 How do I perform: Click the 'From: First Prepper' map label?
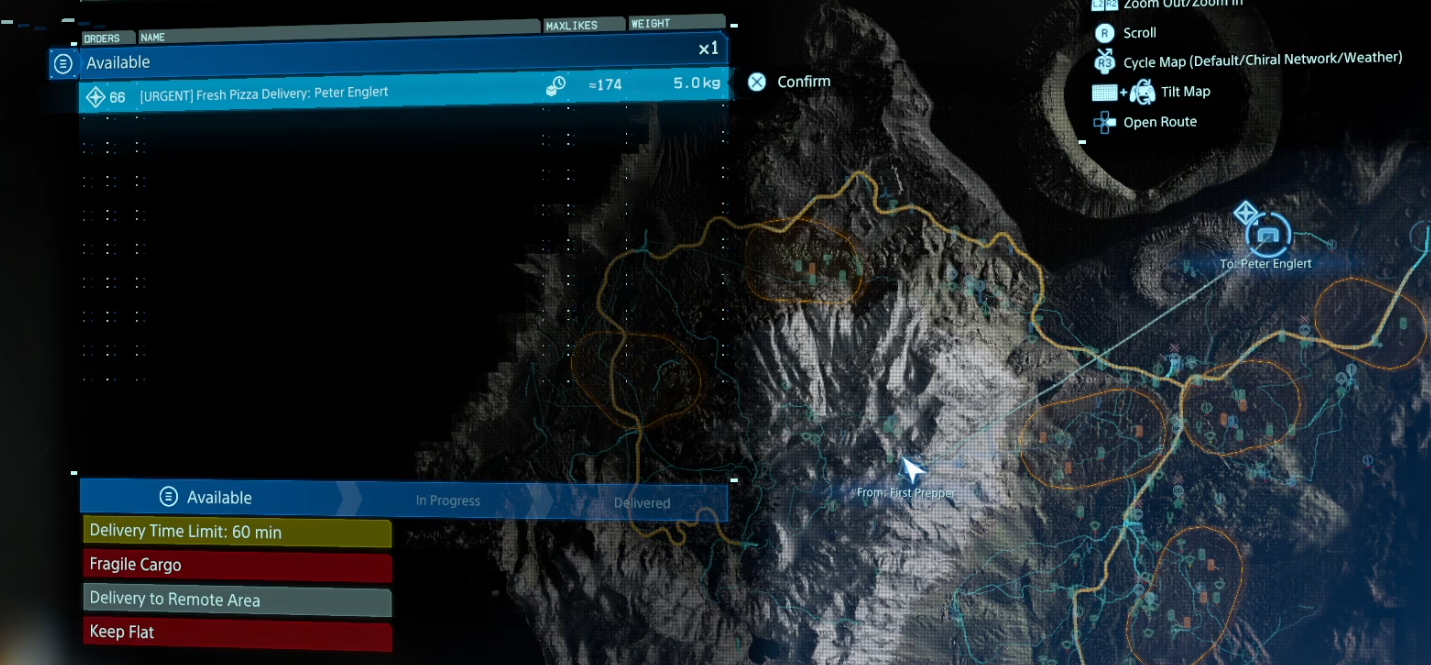coord(906,493)
